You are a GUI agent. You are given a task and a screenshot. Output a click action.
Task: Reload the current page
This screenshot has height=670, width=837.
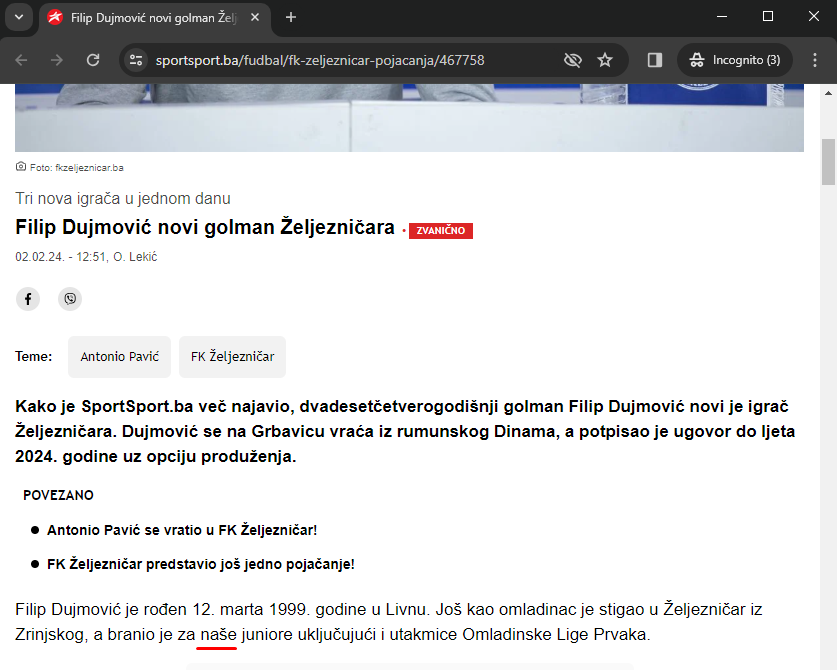tap(93, 60)
